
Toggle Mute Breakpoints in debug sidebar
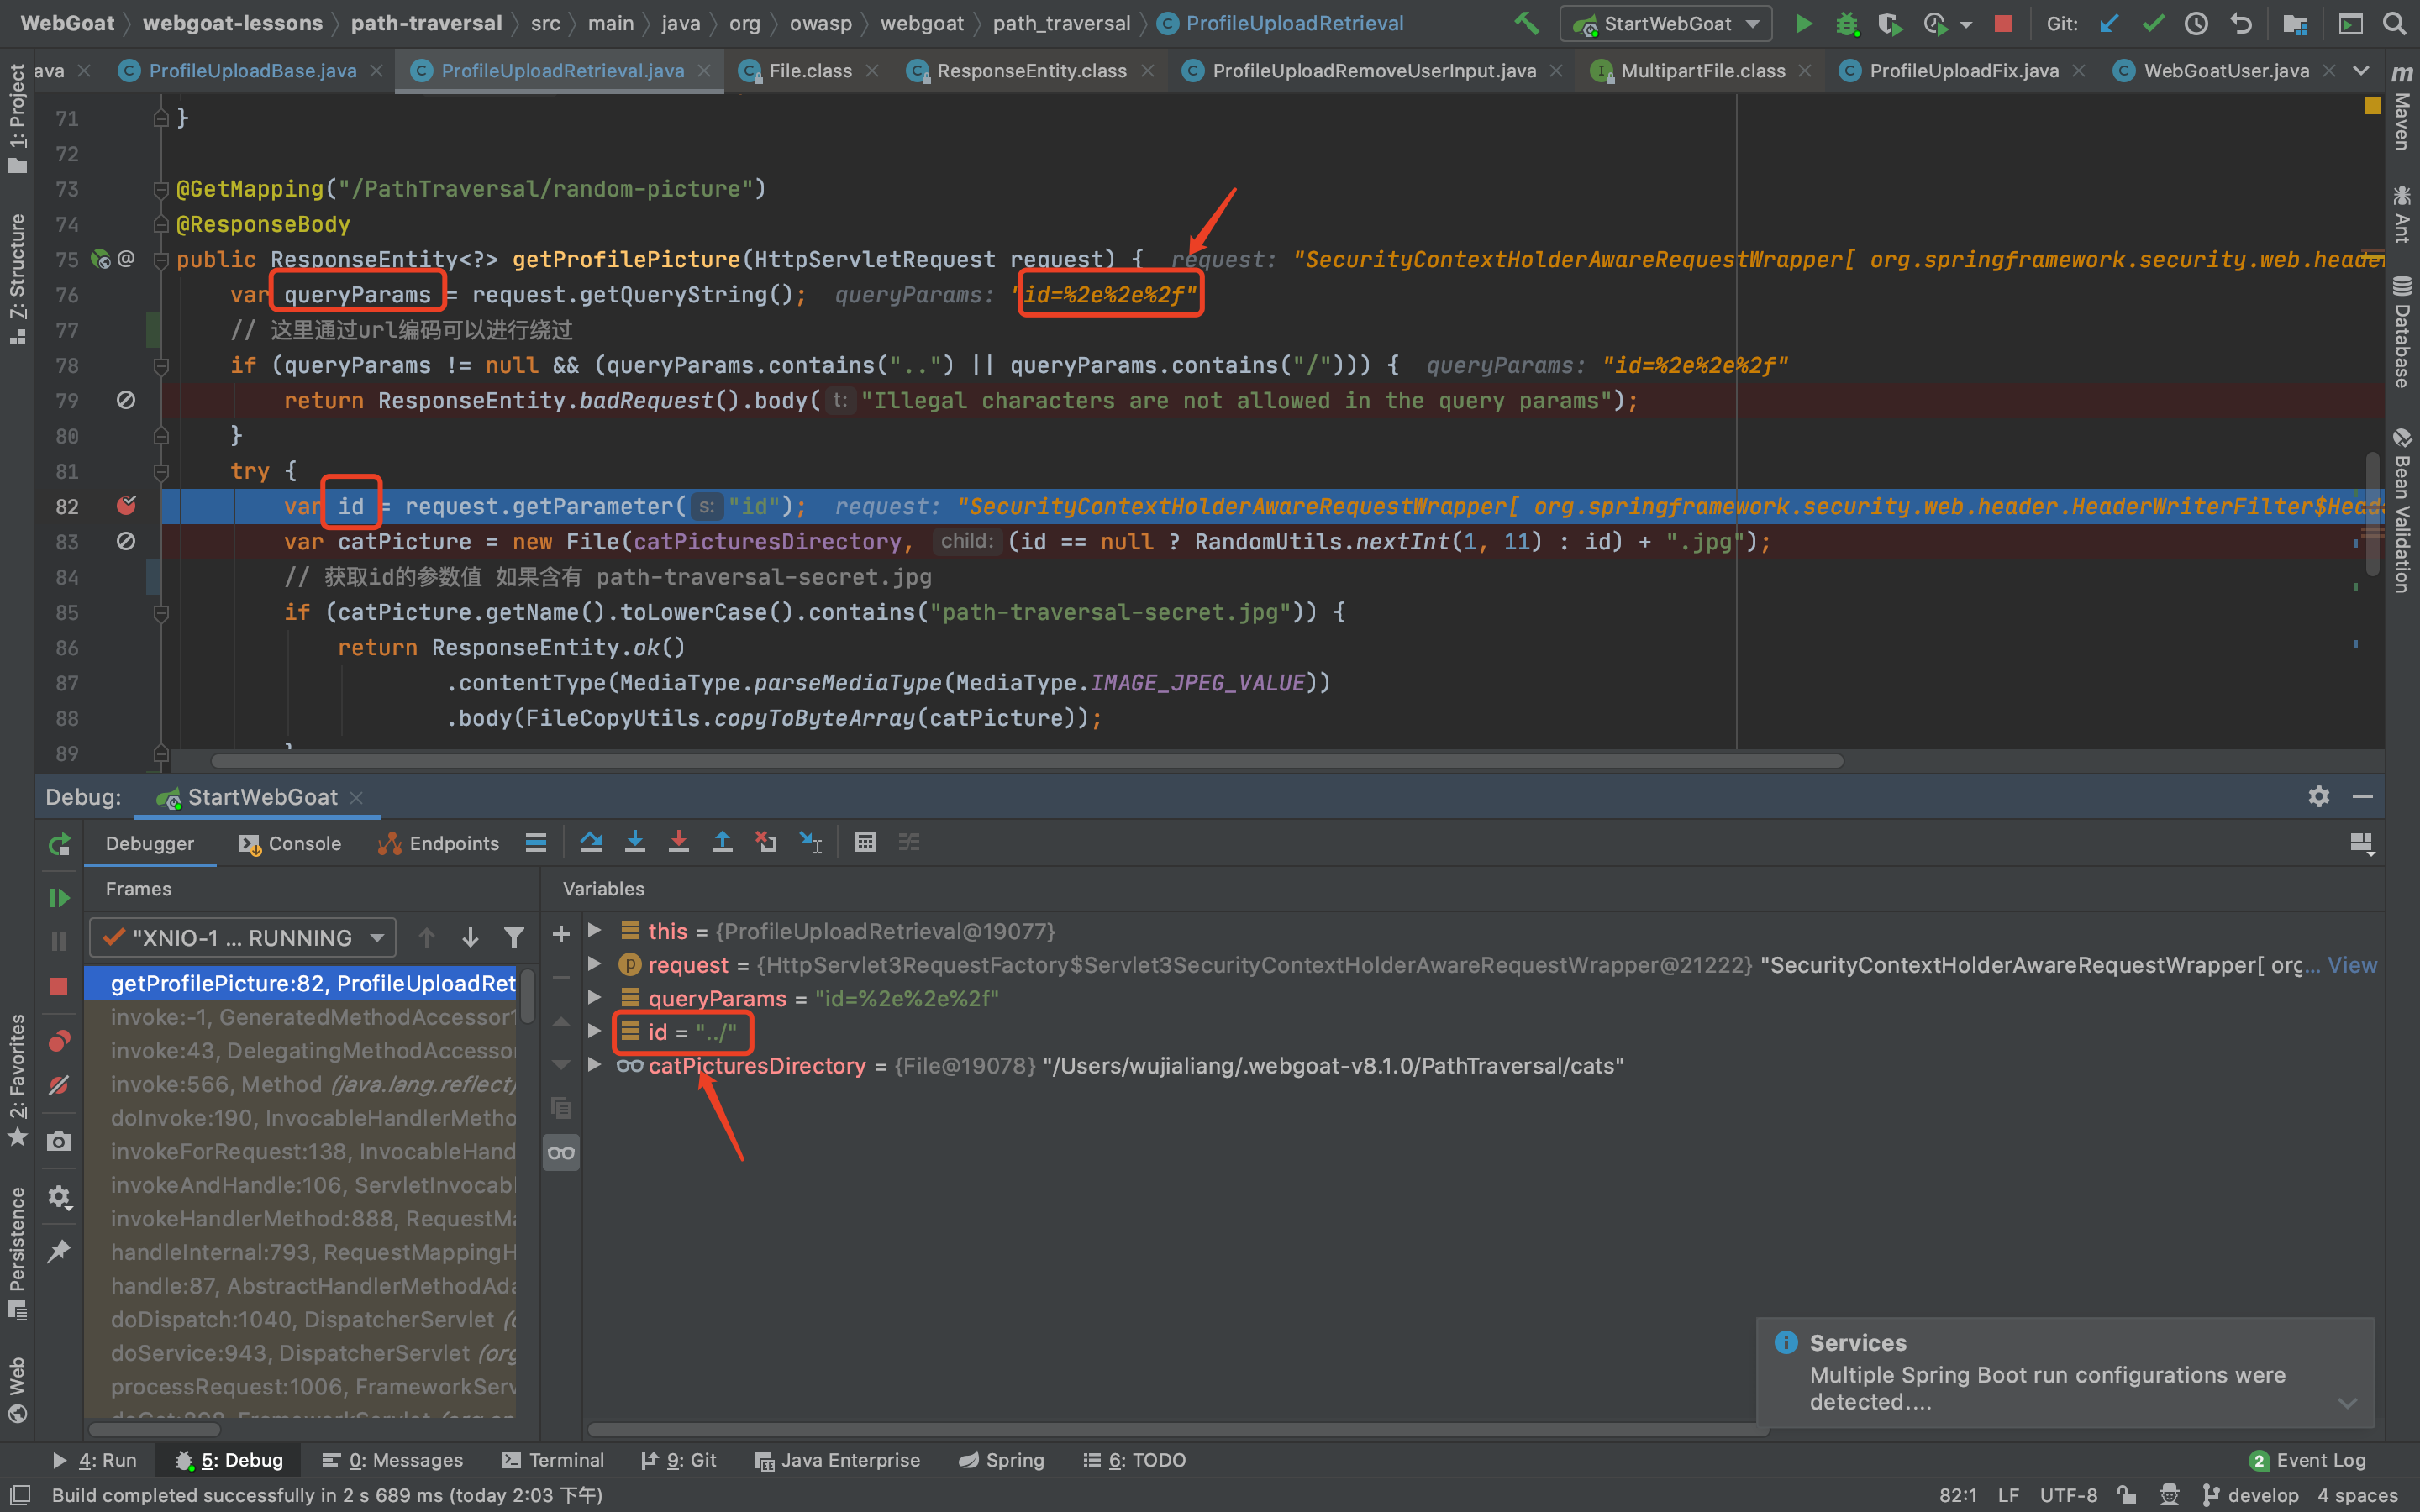point(59,1085)
